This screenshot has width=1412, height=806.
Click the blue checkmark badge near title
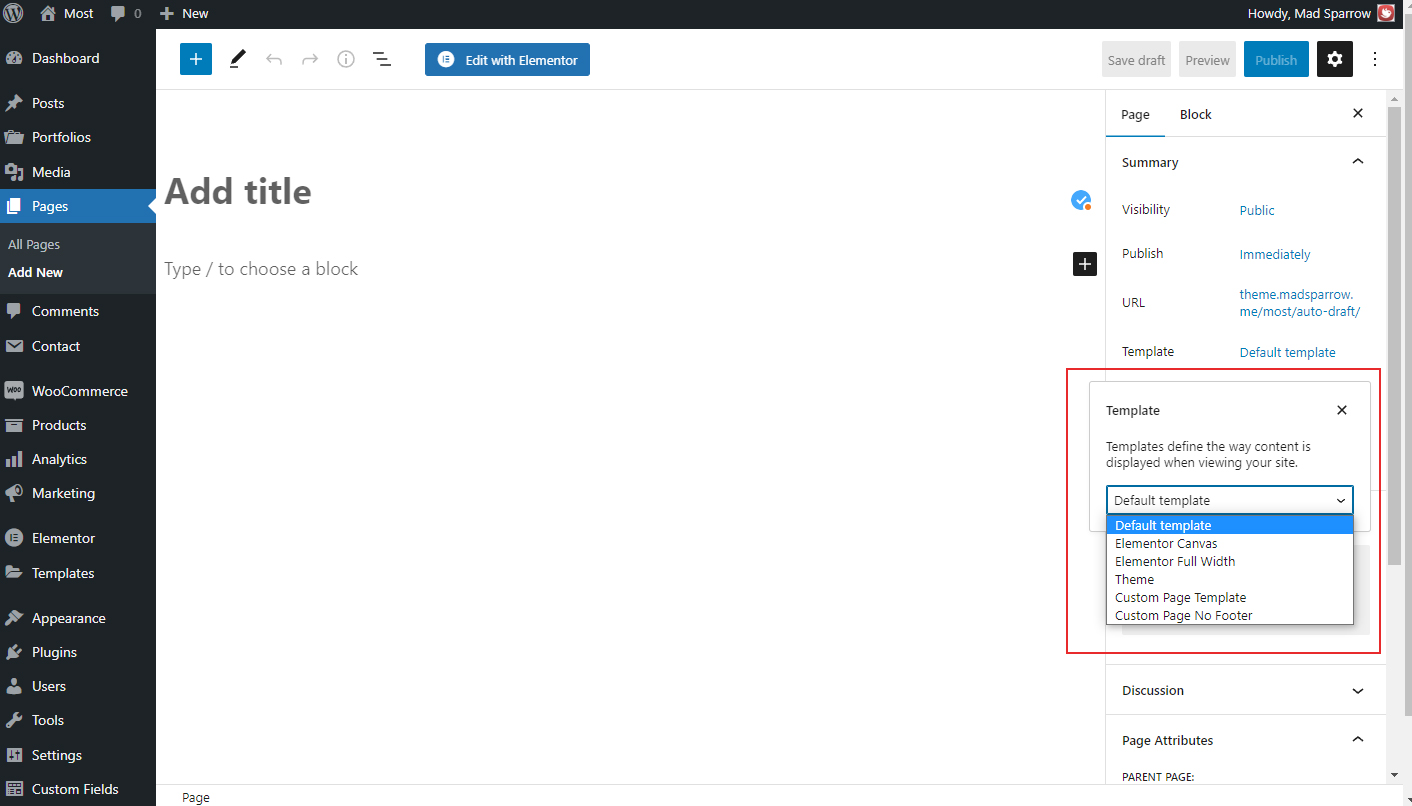1081,200
